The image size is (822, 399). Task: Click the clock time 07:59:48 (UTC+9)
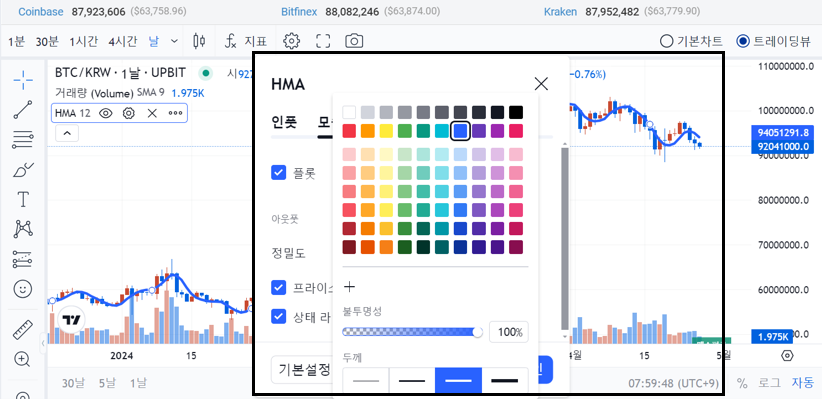click(x=674, y=383)
